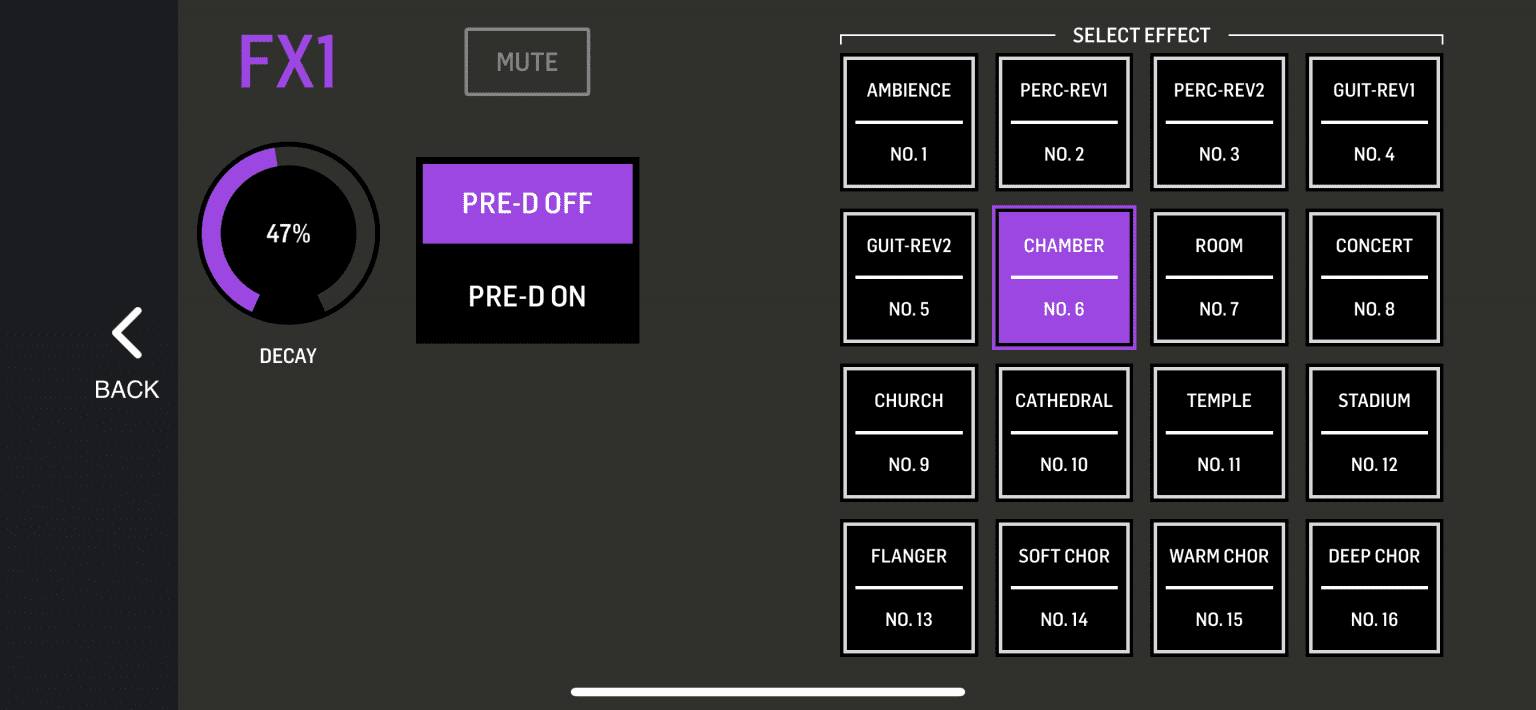Select the Concert reverb effect
The image size is (1536, 710).
tap(1374, 277)
